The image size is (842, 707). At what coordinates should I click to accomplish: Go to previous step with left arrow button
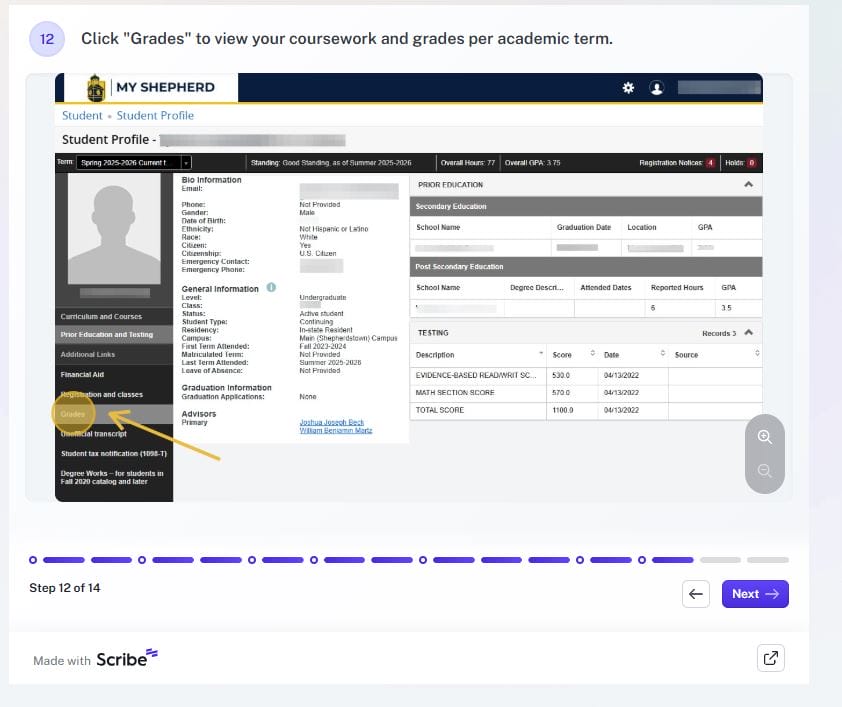point(696,594)
